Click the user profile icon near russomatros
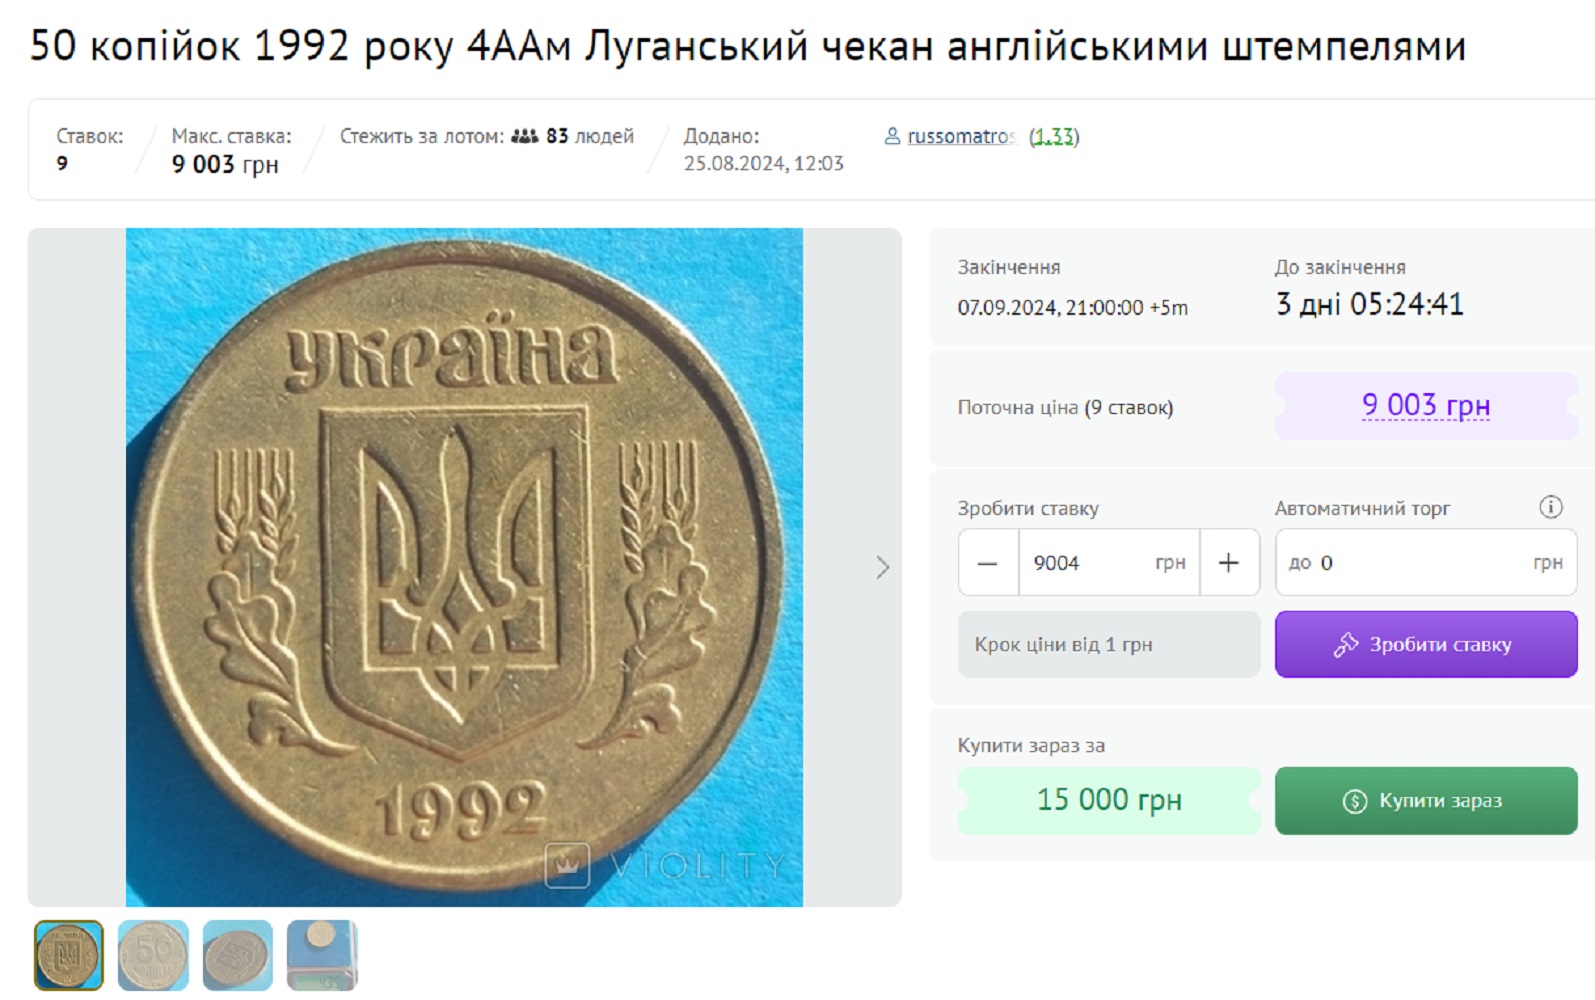 click(892, 135)
